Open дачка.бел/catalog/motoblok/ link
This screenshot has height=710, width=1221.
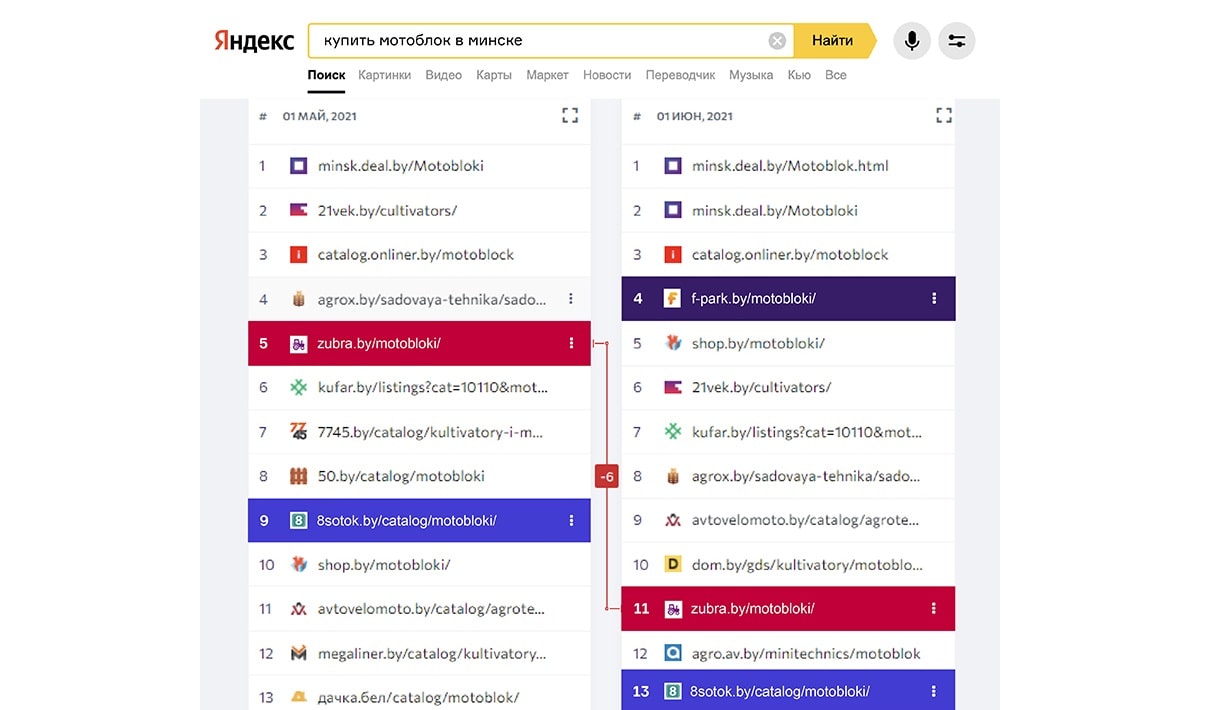418,697
